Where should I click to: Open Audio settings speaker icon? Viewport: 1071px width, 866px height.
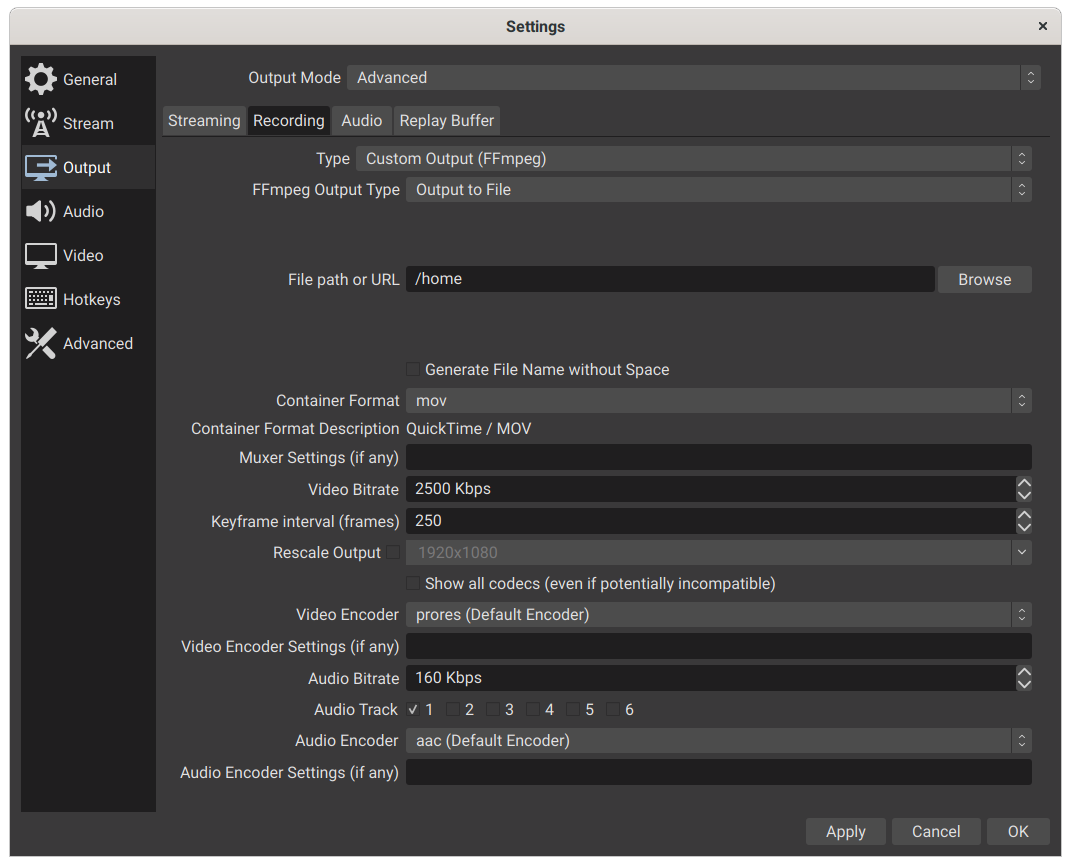[x=40, y=211]
